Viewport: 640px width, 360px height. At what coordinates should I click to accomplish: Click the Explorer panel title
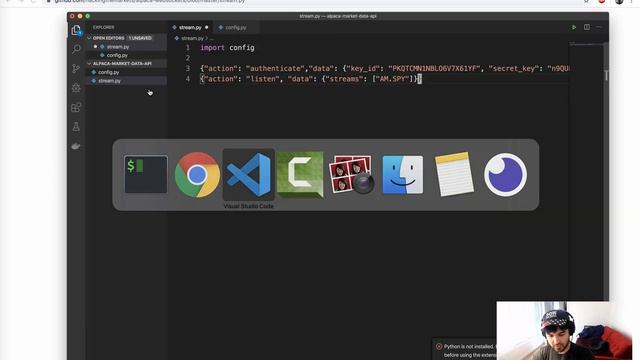pyautogui.click(x=103, y=27)
